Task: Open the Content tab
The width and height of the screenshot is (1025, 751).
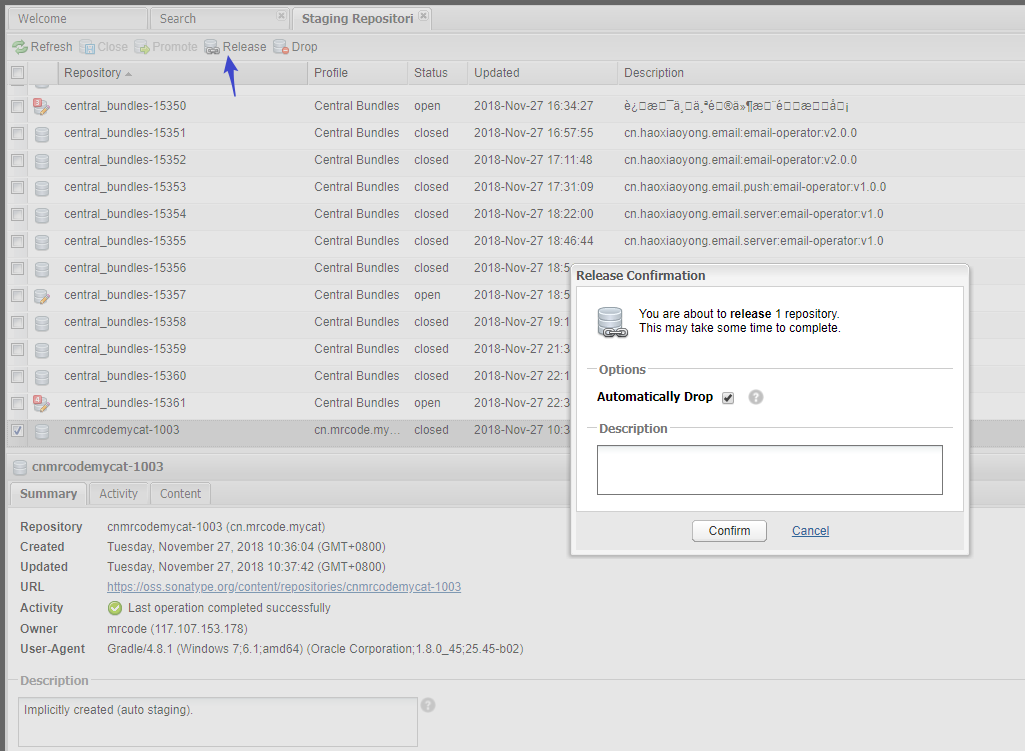Action: tap(180, 494)
